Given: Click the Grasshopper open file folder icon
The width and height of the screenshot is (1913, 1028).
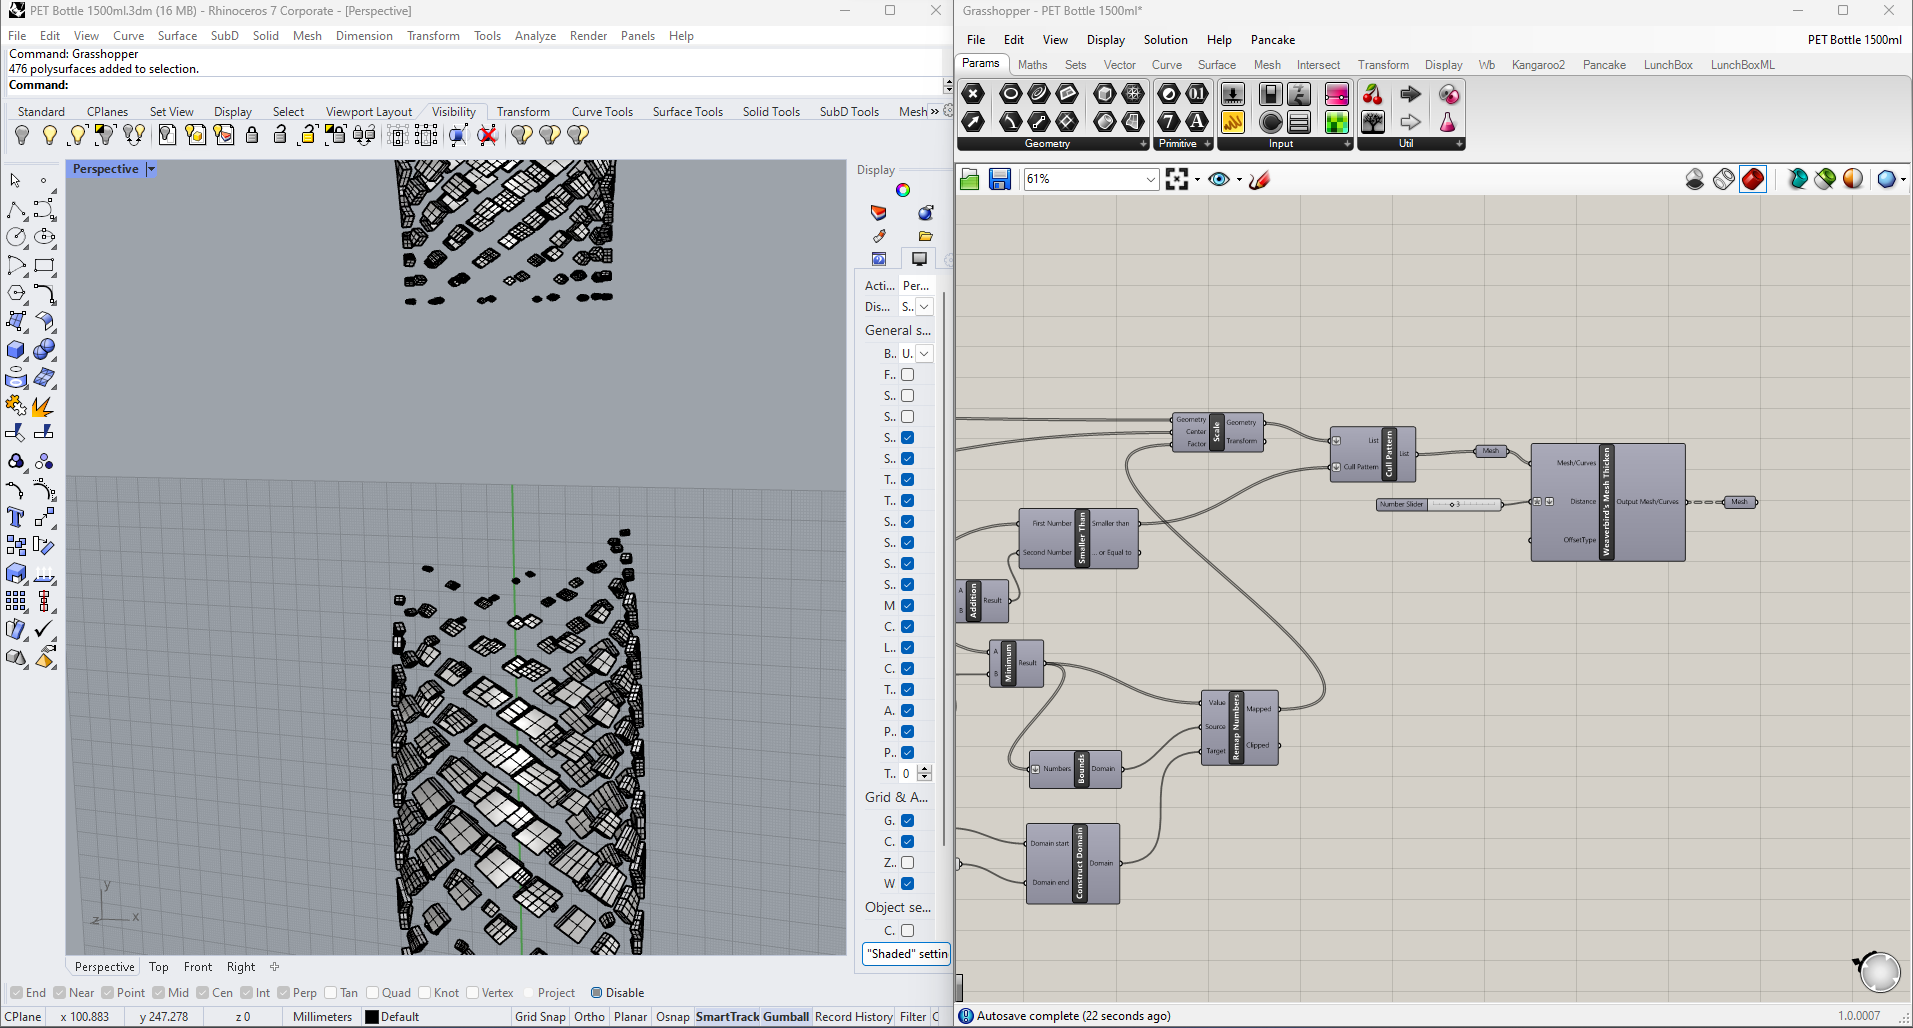Looking at the screenshot, I should click(x=969, y=179).
